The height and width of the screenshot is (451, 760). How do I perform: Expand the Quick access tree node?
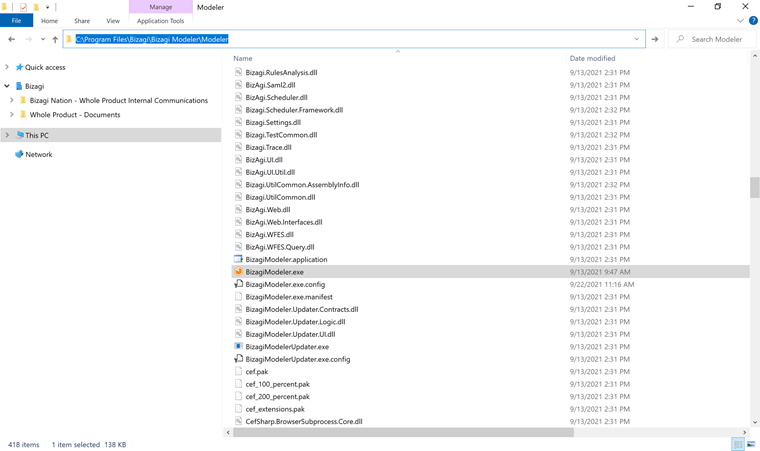click(x=7, y=67)
